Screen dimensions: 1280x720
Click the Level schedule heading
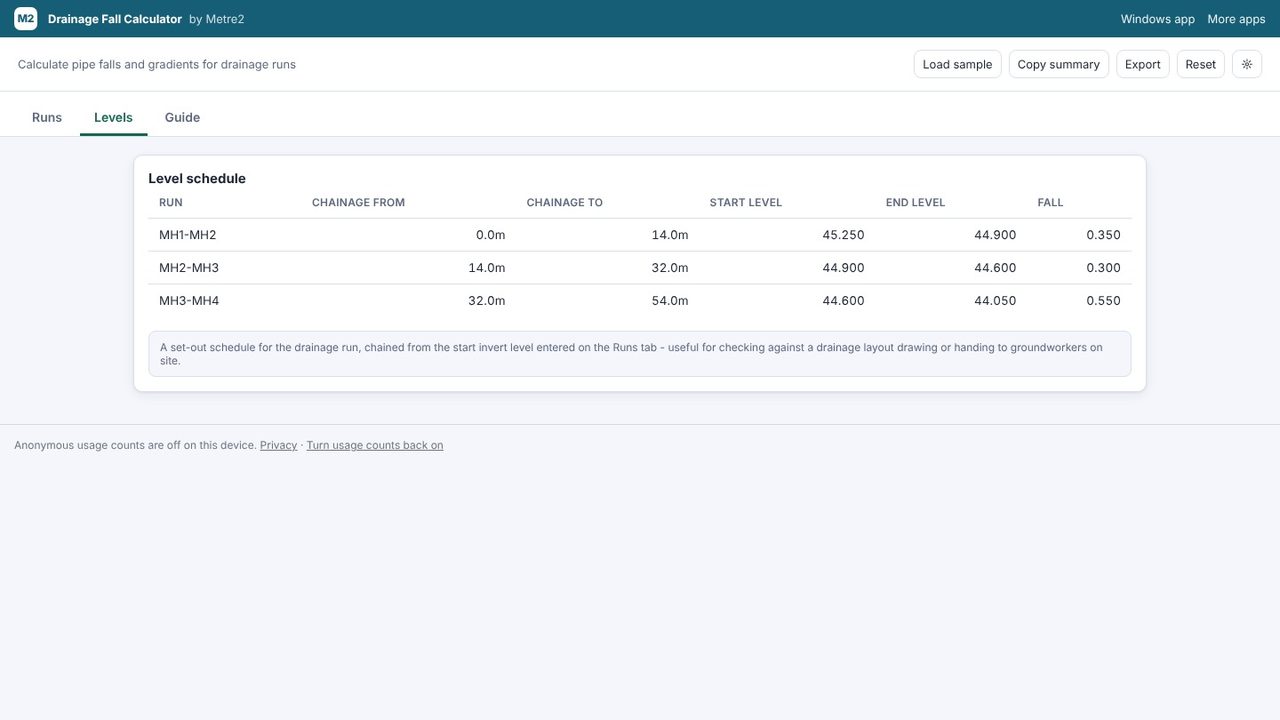click(x=197, y=179)
